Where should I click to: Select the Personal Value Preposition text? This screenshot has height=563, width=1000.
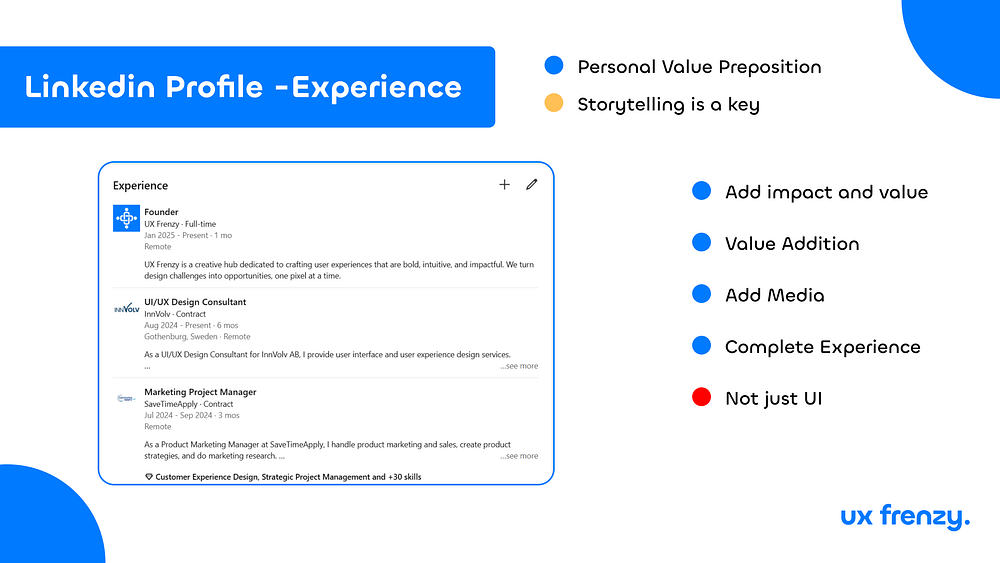[700, 66]
